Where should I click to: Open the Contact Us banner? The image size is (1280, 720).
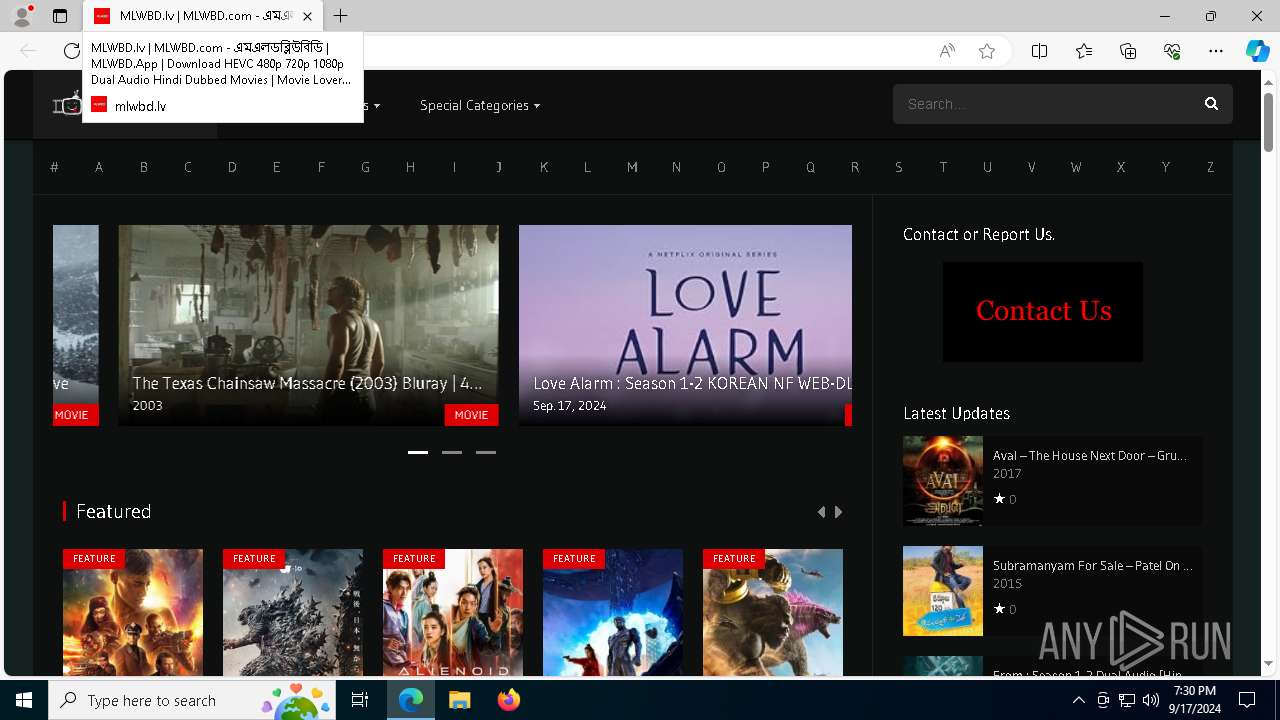click(x=1043, y=312)
